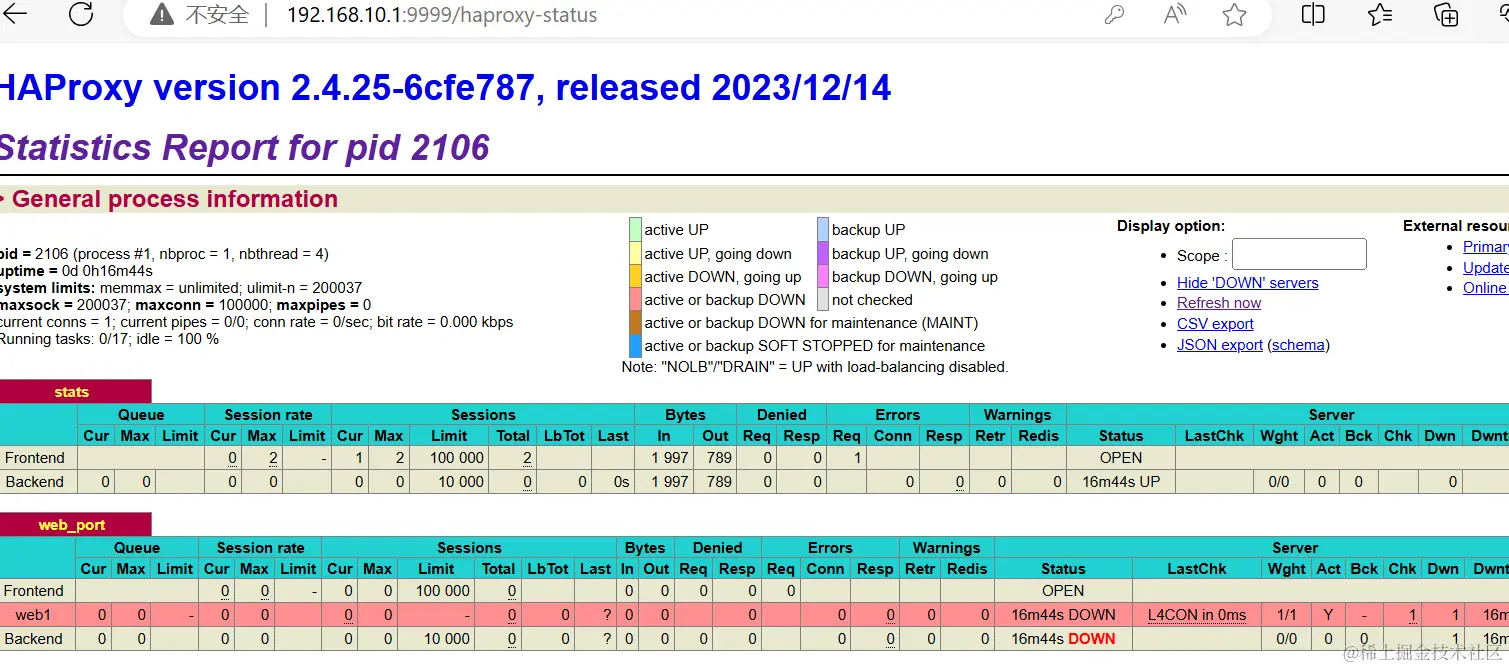Image resolution: width=1509 pixels, height=669 pixels.
Task: Click the web1 Act Y cell
Action: [x=1328, y=615]
